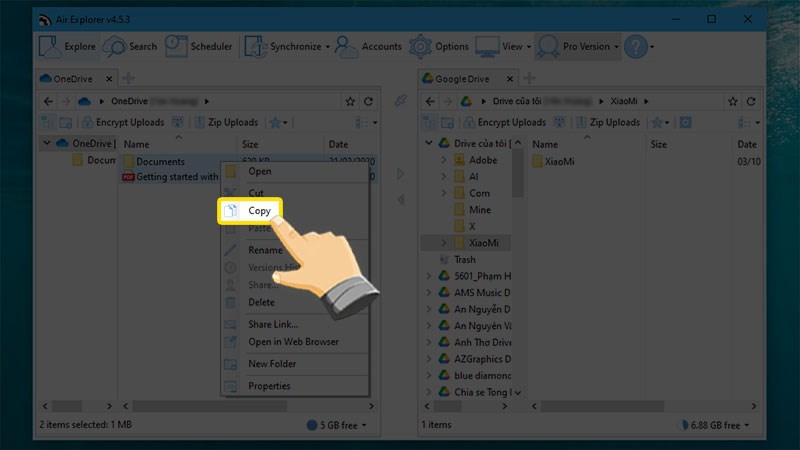Choose Delete from context menu
Viewport: 800px width, 450px height.
click(x=295, y=302)
